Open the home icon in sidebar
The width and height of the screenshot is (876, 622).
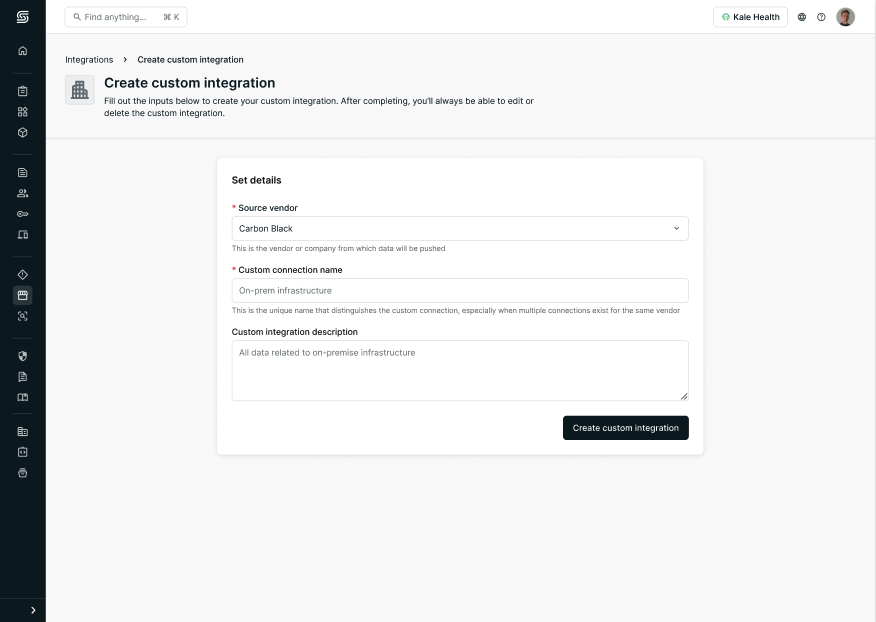22,51
